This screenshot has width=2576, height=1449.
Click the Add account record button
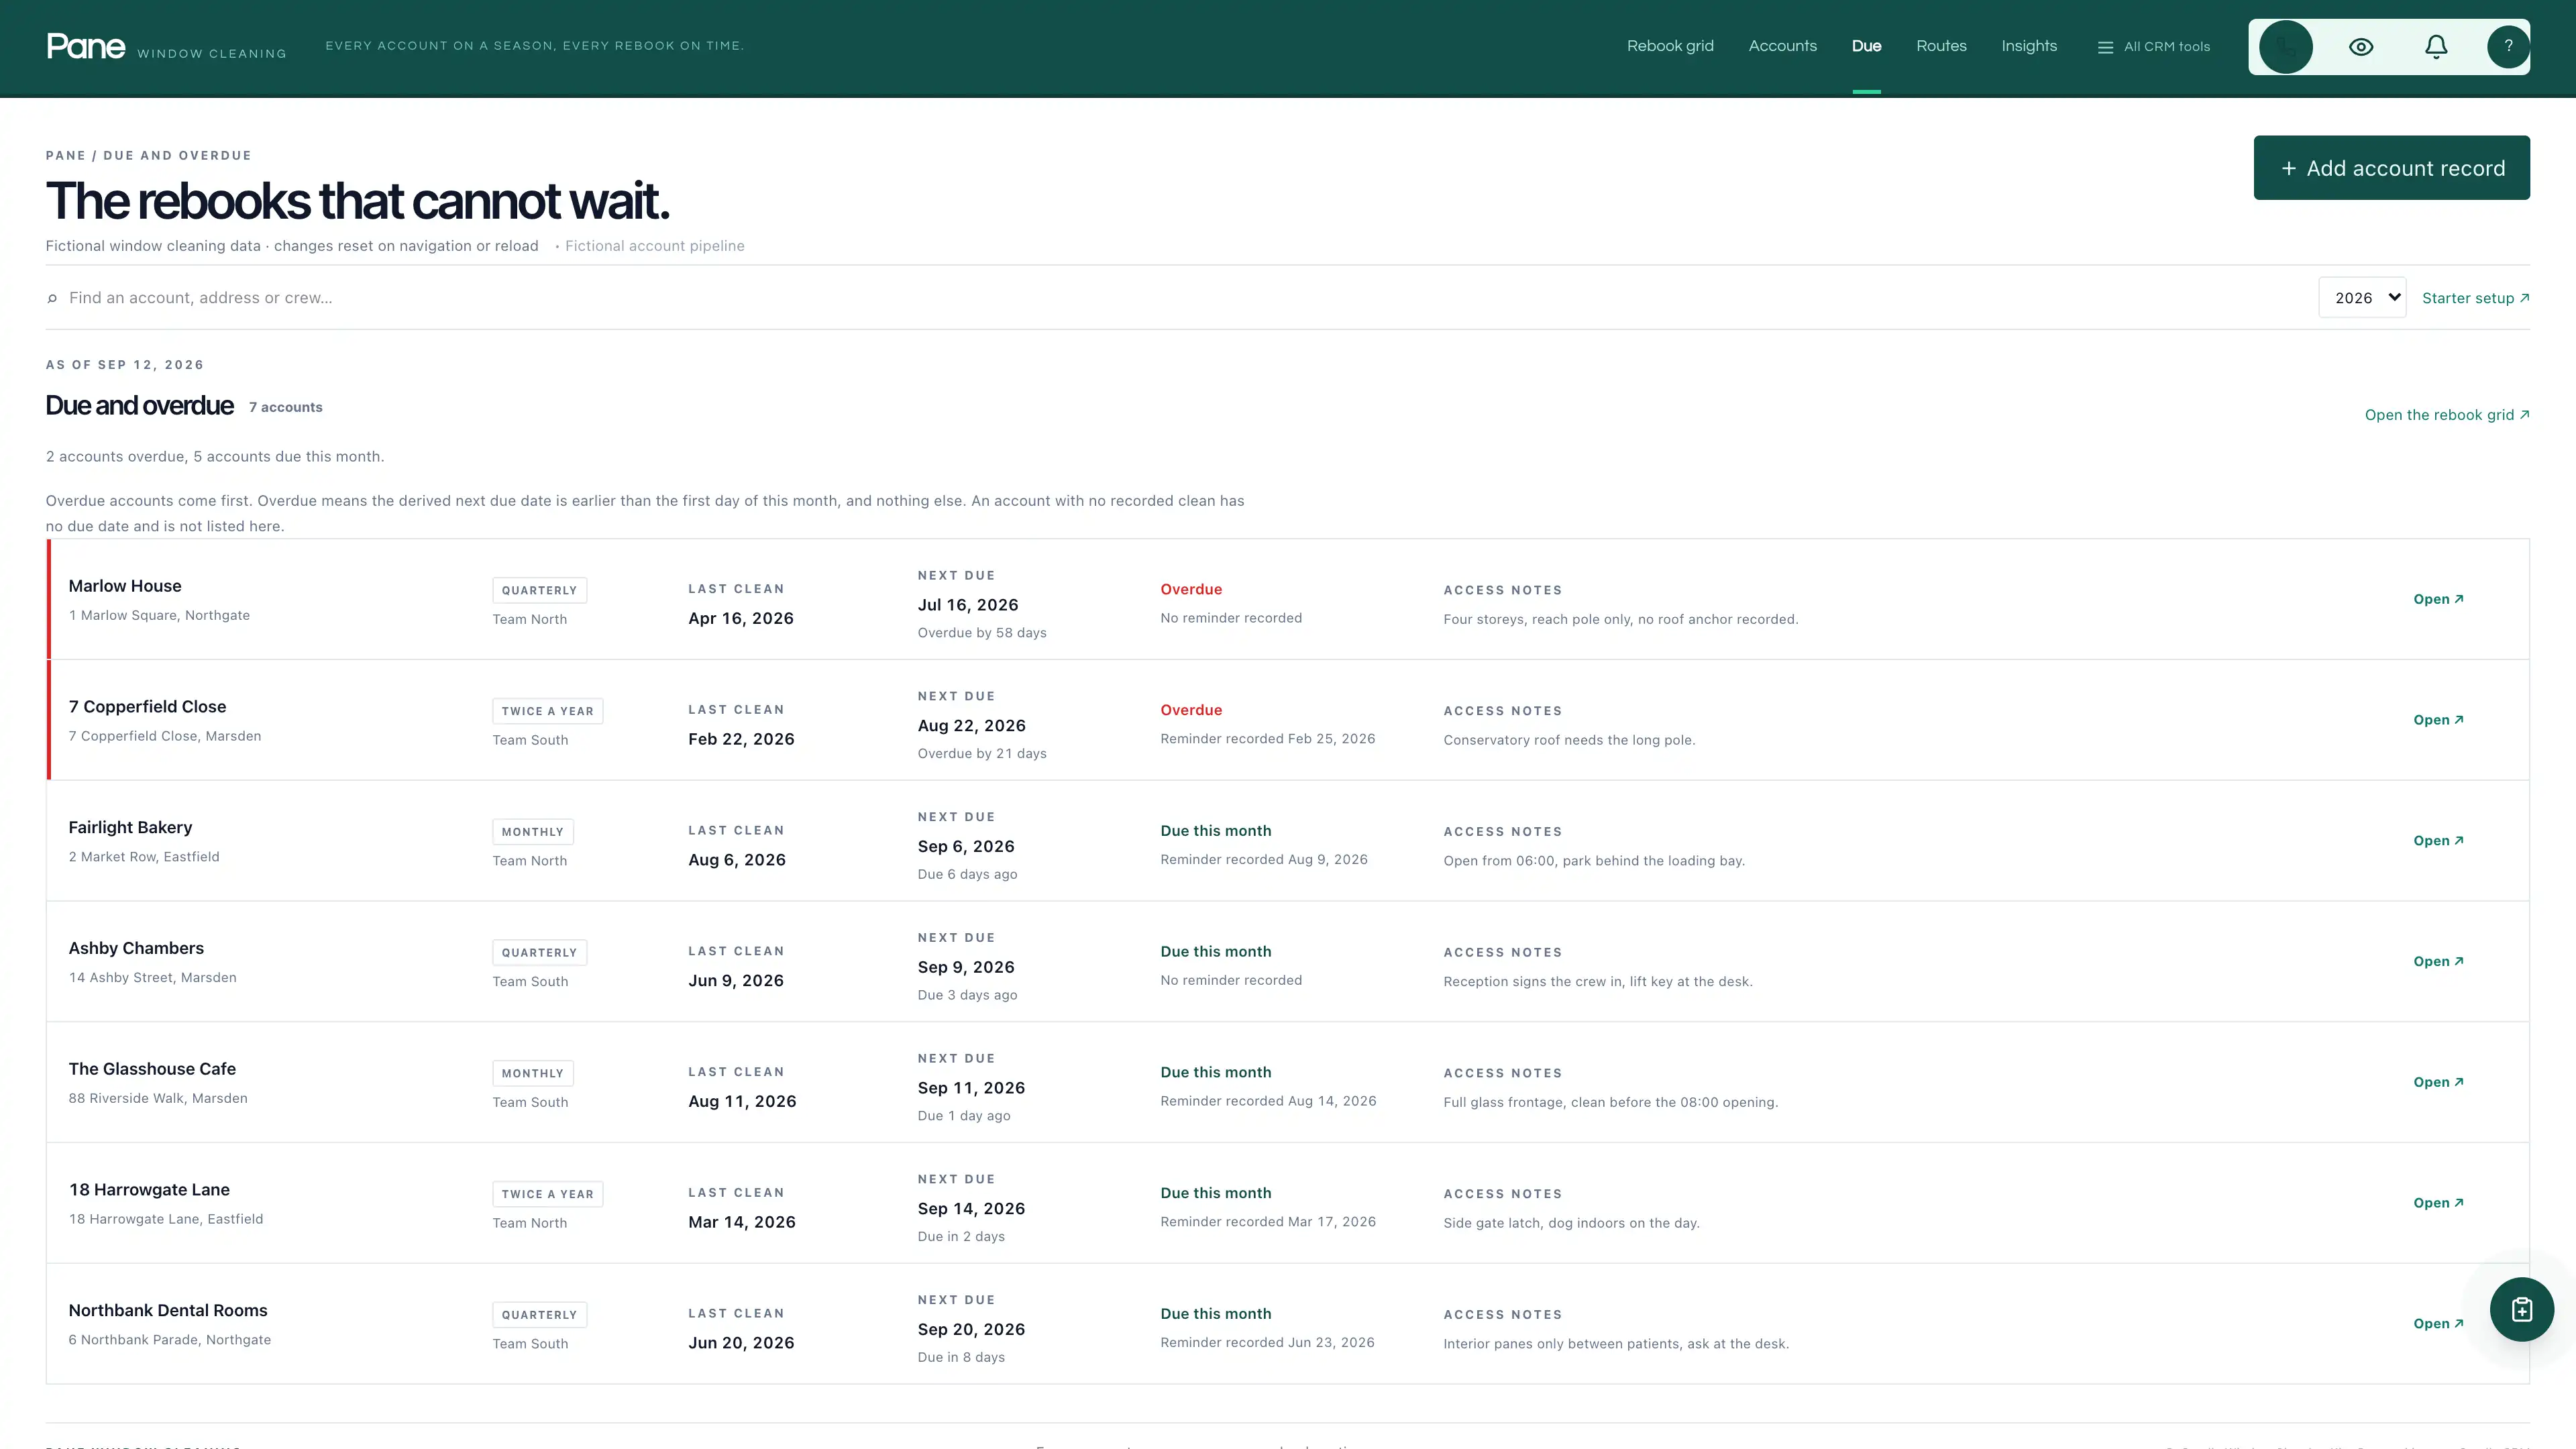[2391, 168]
